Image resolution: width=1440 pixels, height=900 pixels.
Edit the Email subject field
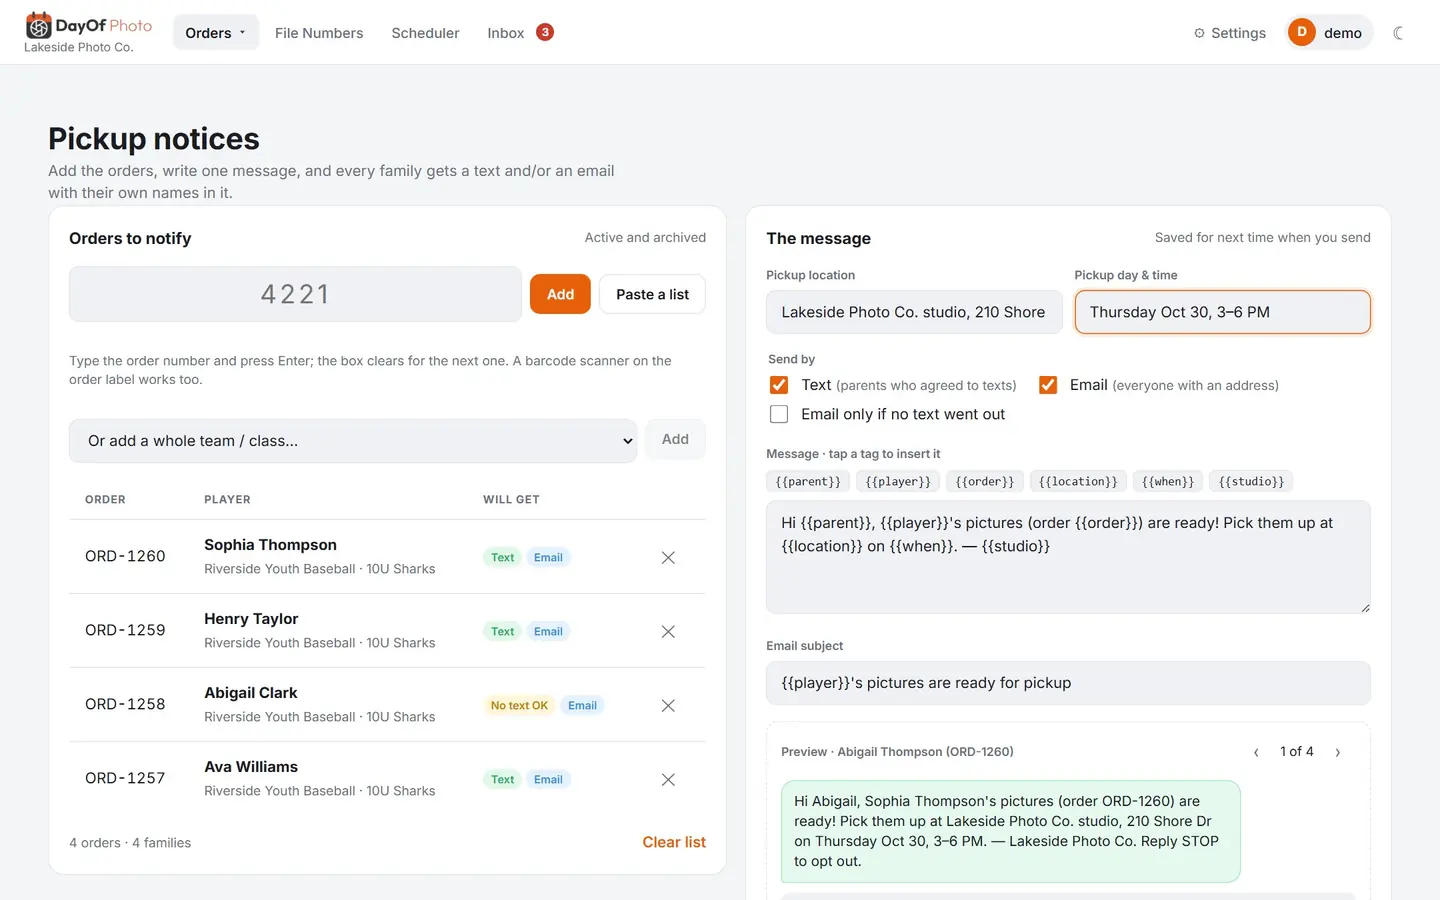(1068, 683)
